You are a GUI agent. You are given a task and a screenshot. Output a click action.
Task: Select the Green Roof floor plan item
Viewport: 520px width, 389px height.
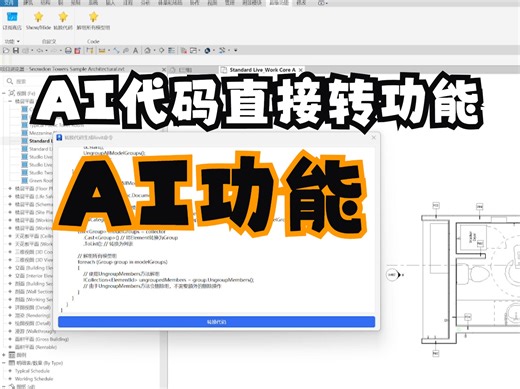41,181
